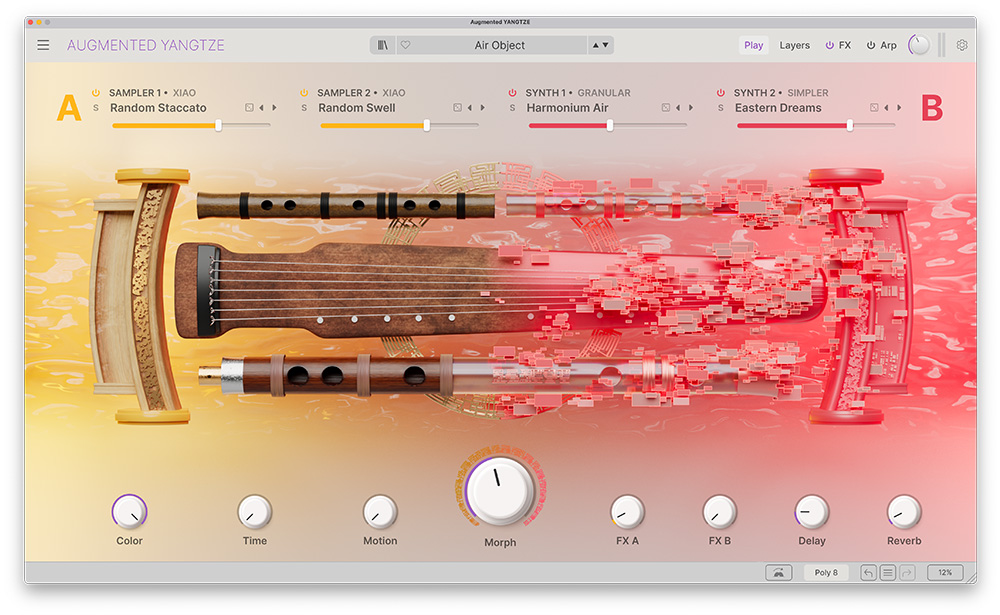
Task: Open the hamburger main menu
Action: click(43, 45)
